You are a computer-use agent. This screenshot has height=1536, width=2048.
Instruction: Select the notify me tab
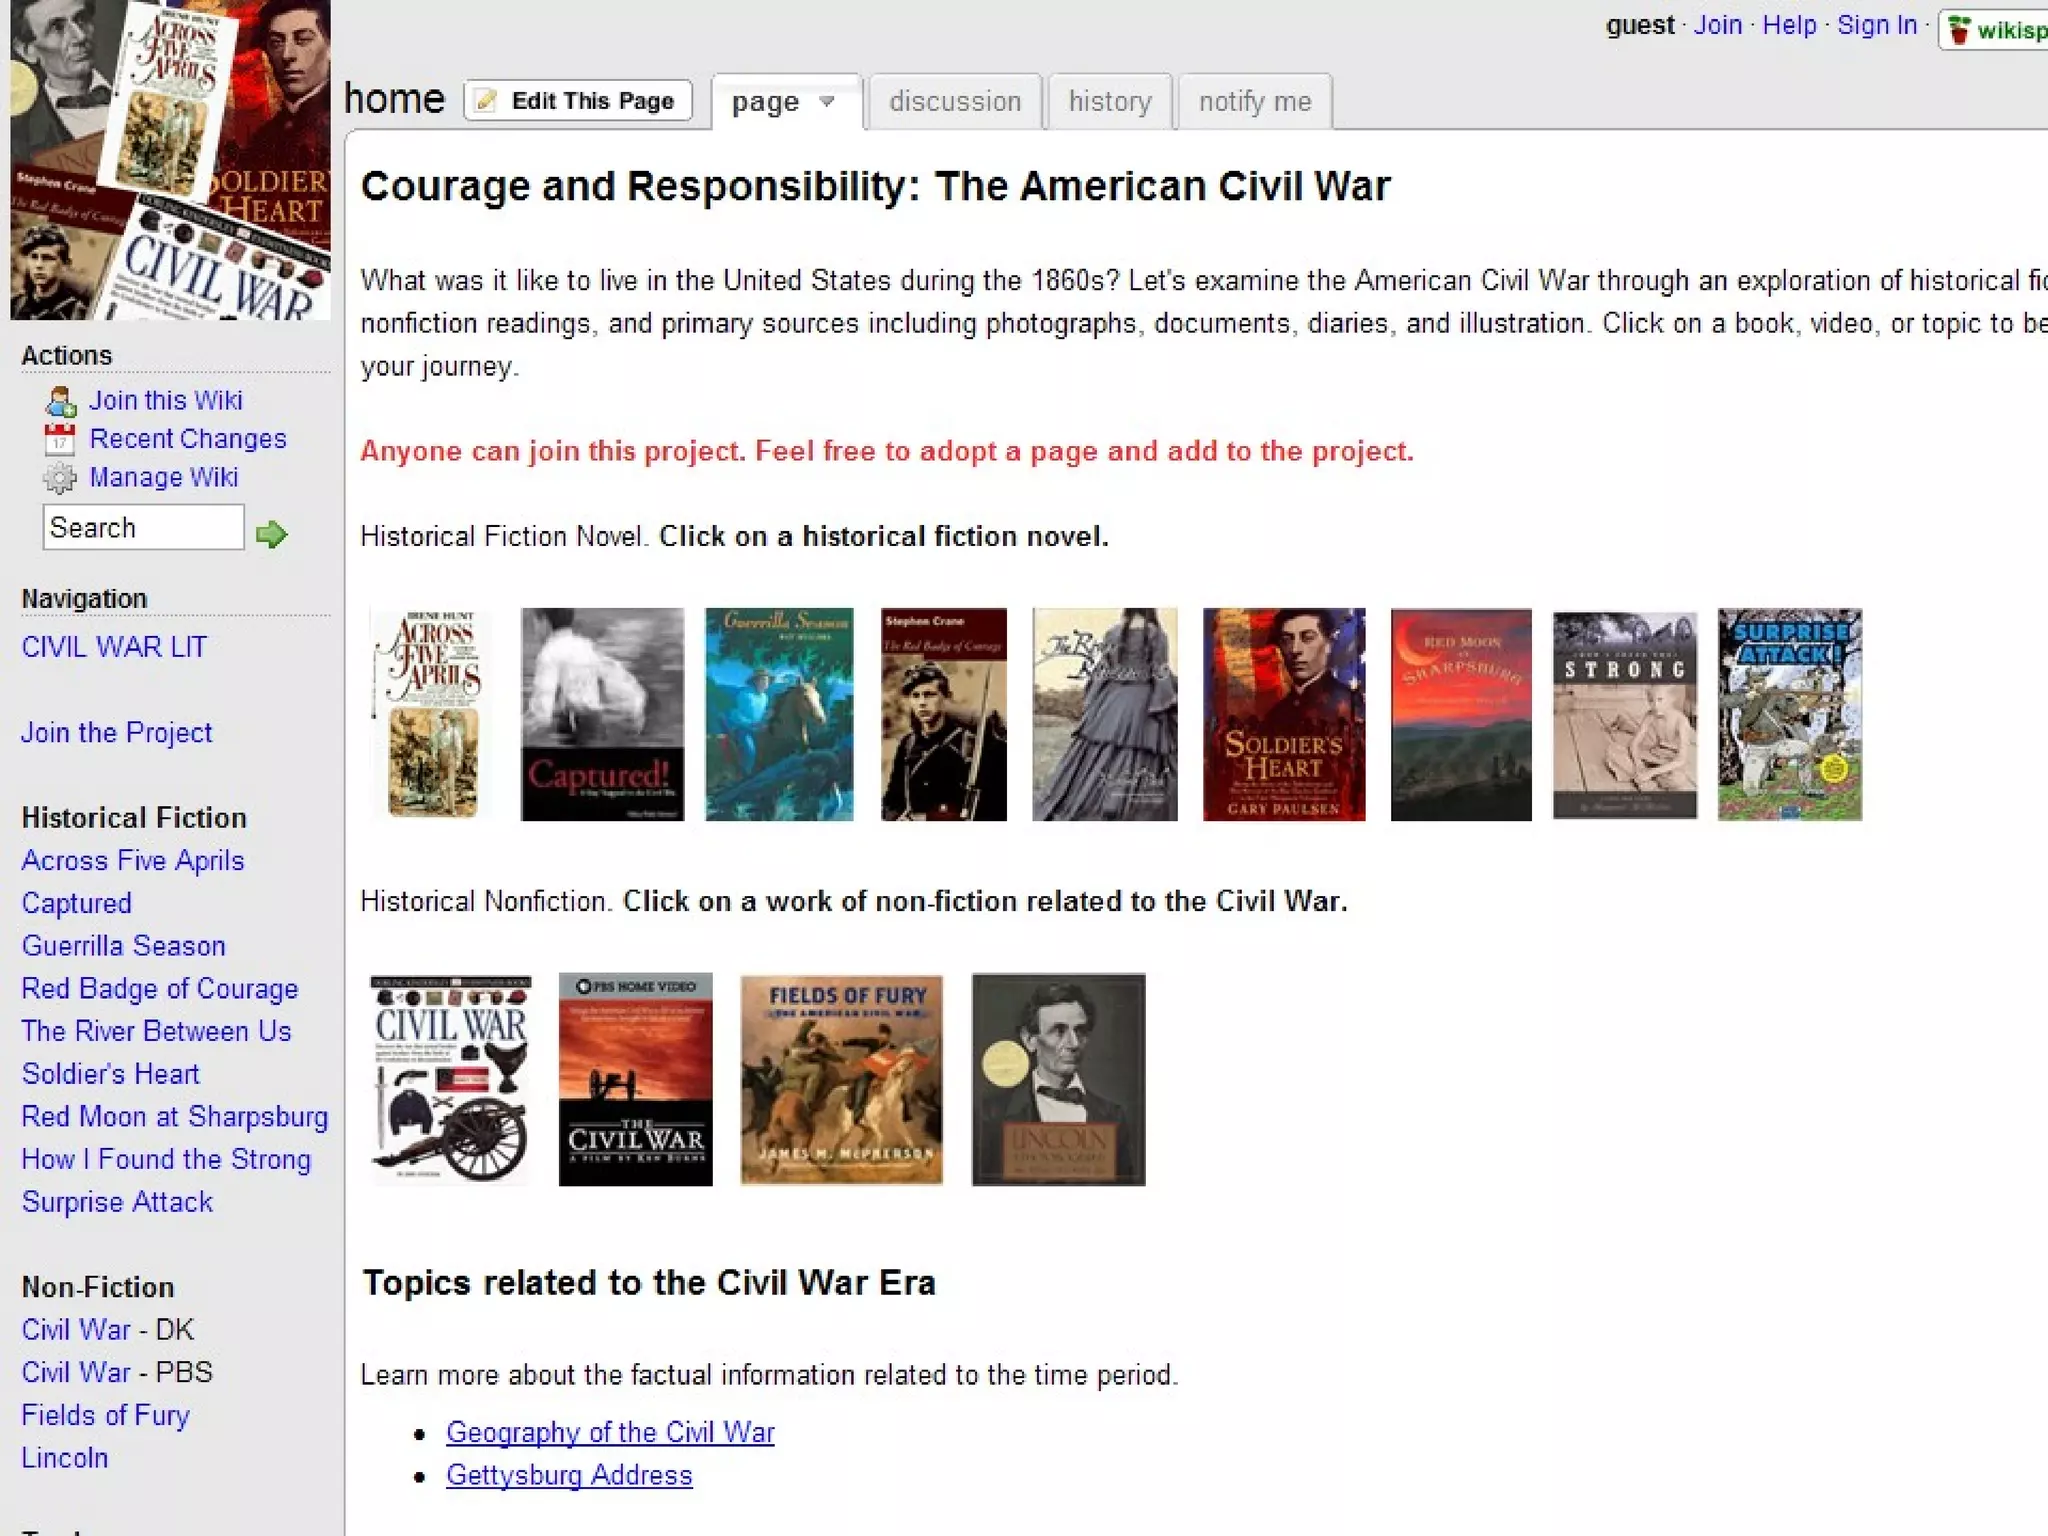pos(1254,102)
